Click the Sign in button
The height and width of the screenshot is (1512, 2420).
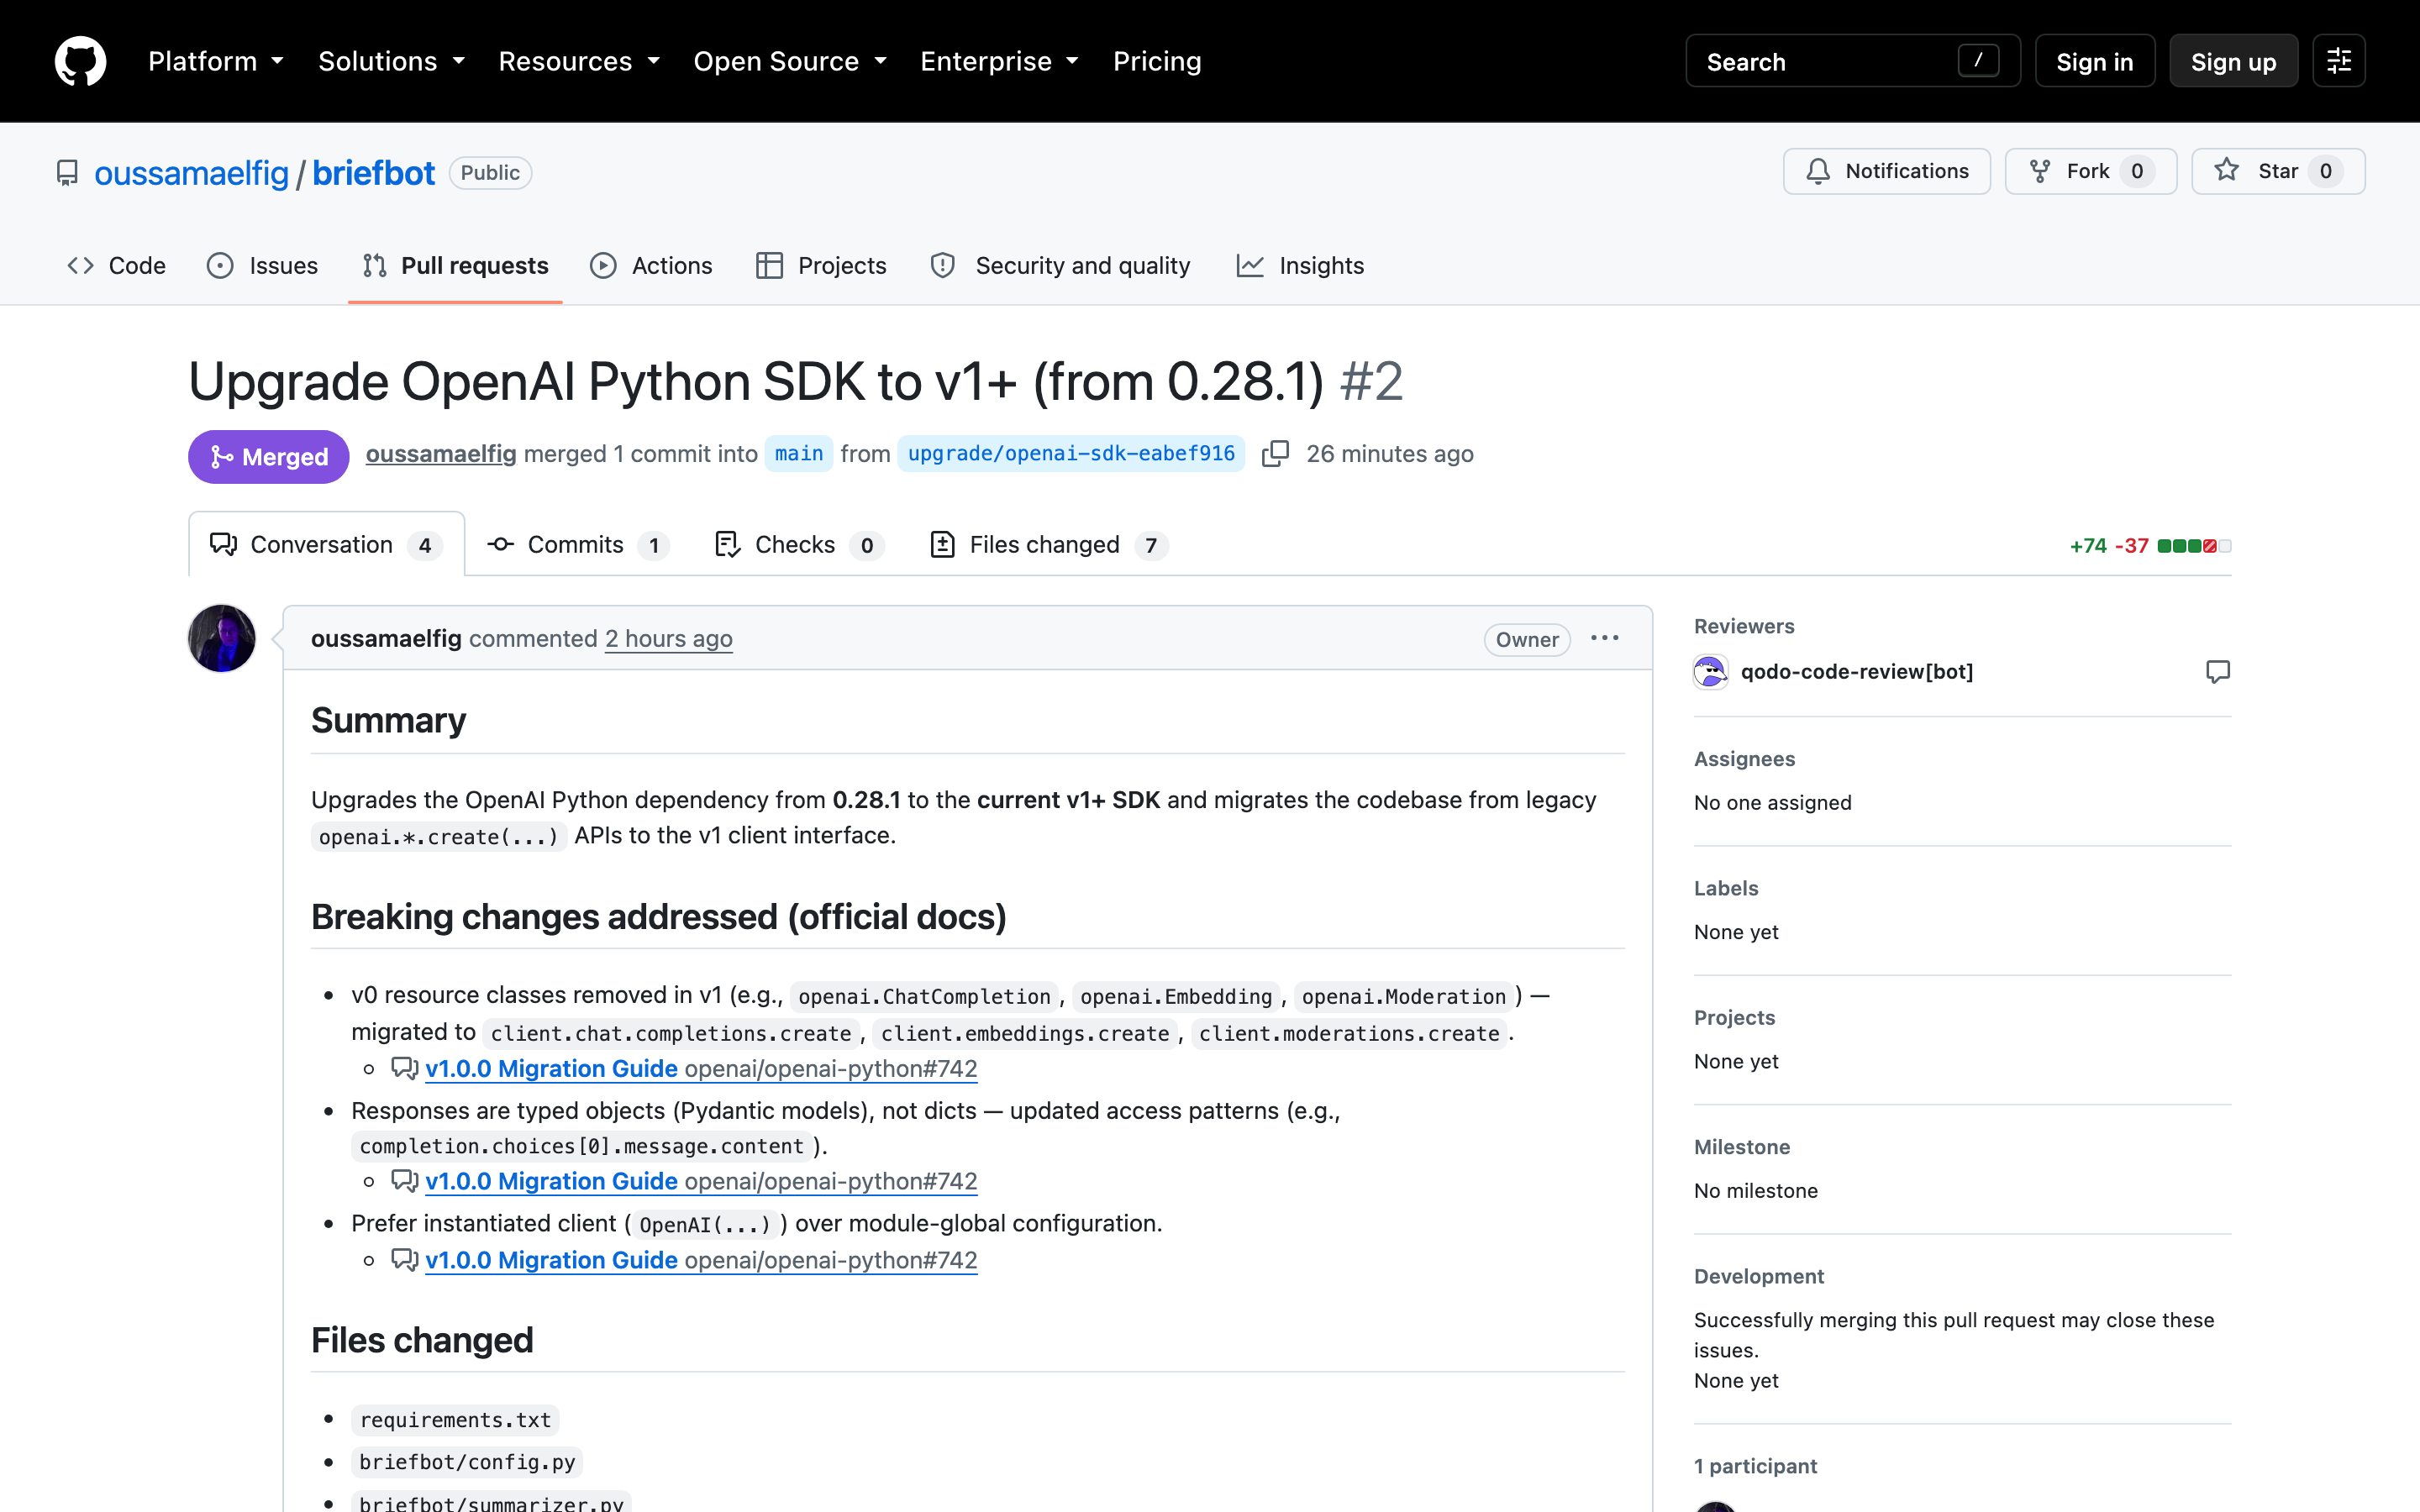point(2094,61)
